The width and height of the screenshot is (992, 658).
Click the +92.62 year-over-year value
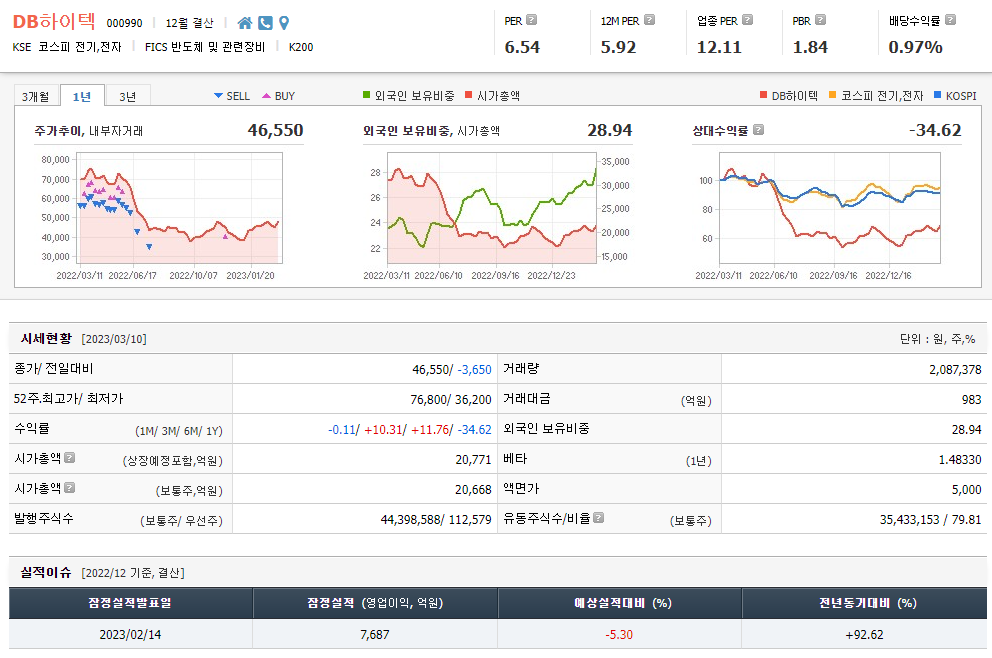coord(864,635)
